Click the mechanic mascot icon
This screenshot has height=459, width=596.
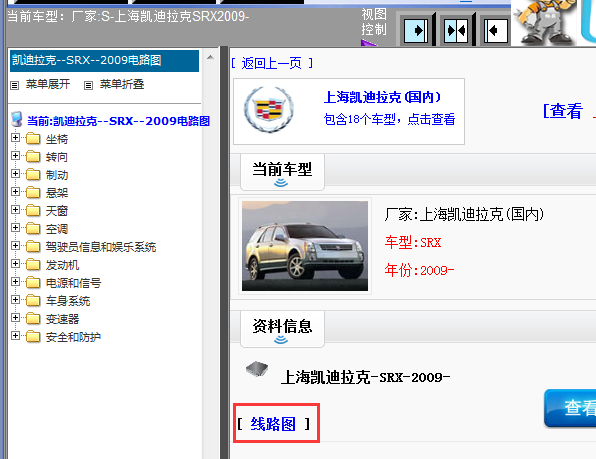[x=544, y=22]
